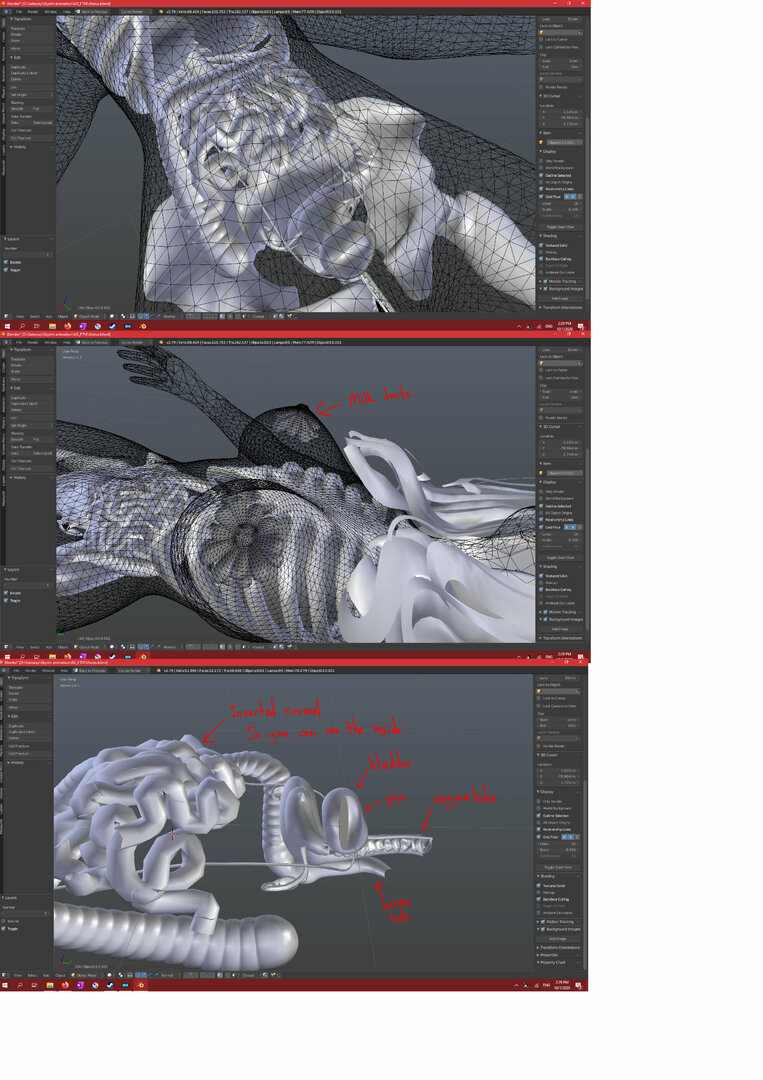Click the Grid Floor Lines field in the top screenshot

pyautogui.click(x=561, y=204)
